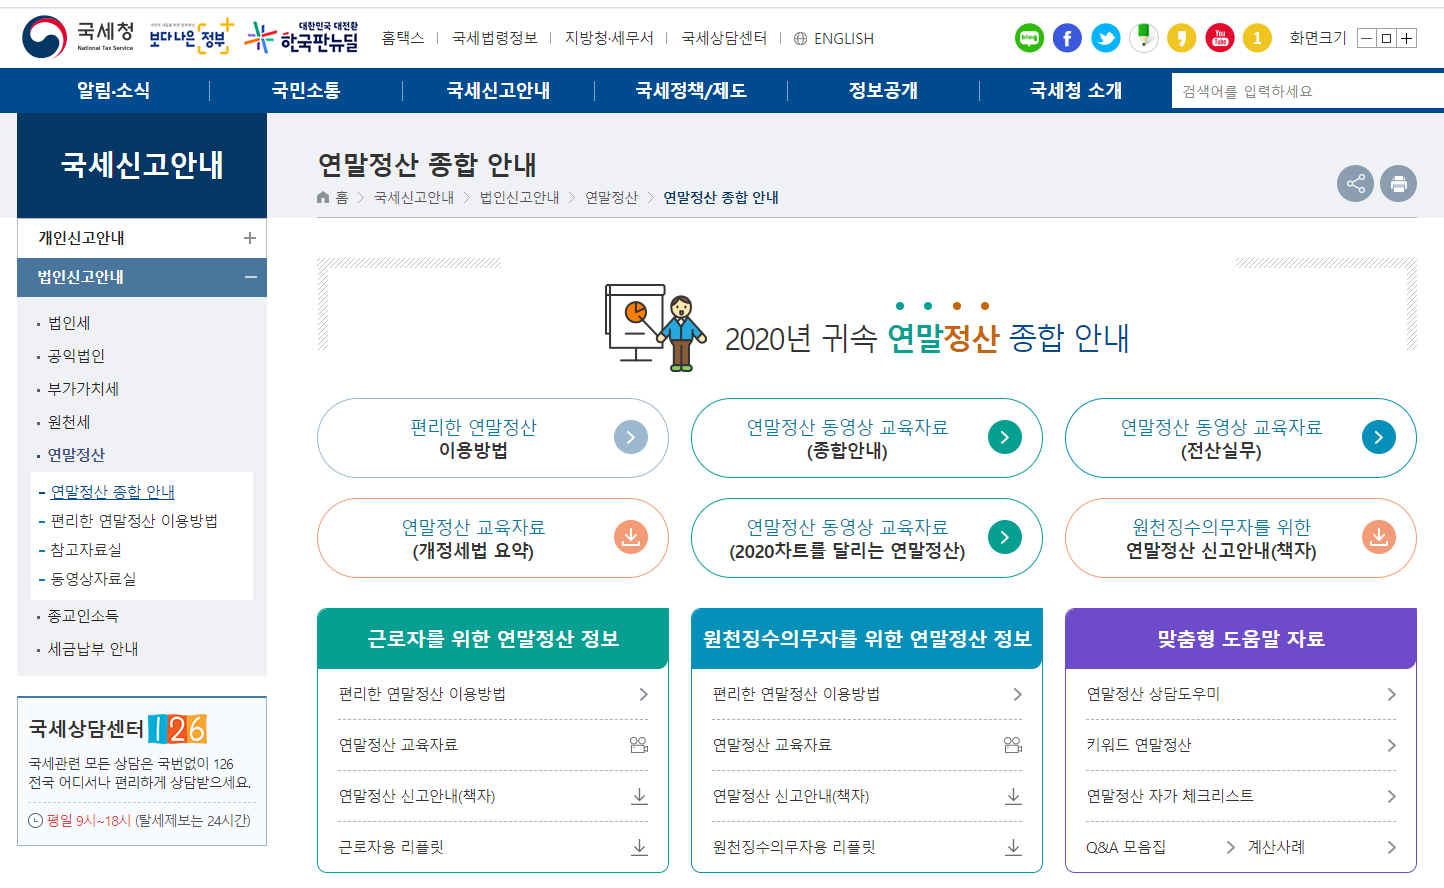Viewport: 1444px width, 888px height.
Task: Click the search input field
Action: (x=1306, y=91)
